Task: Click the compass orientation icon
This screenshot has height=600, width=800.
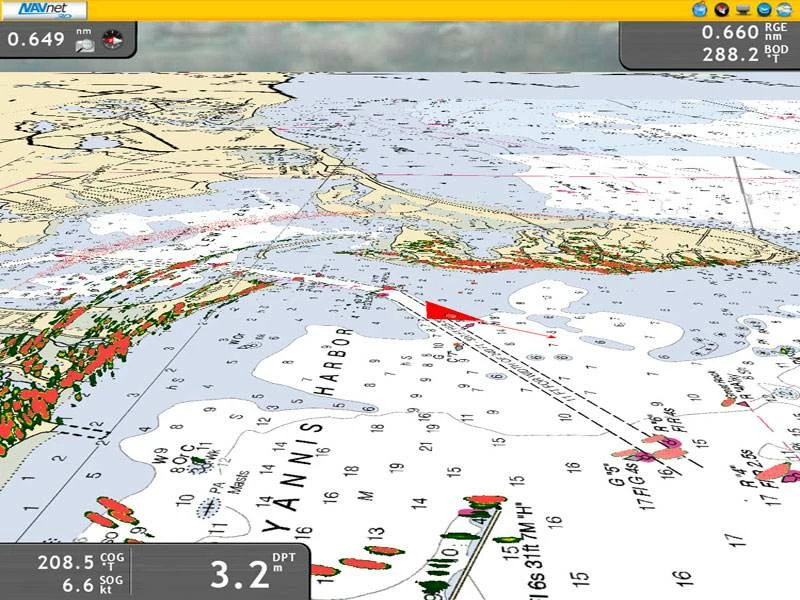Action: 111,41
